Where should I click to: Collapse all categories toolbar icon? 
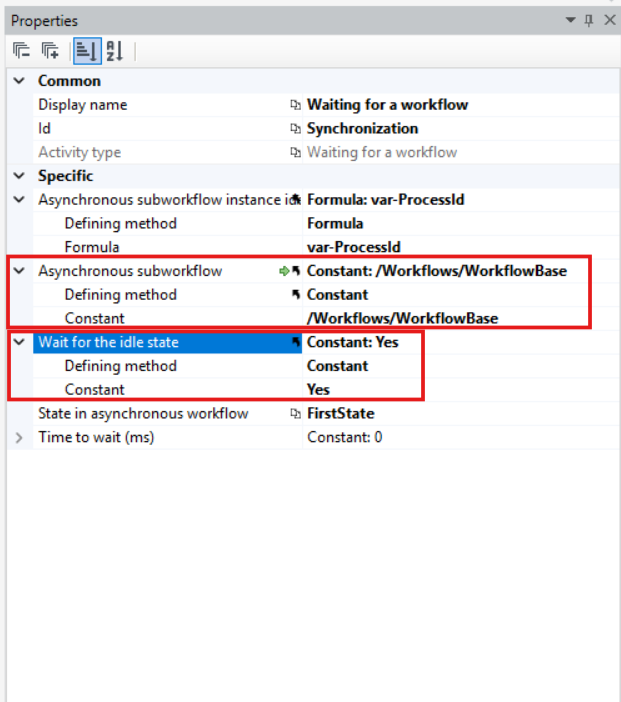(x=21, y=51)
